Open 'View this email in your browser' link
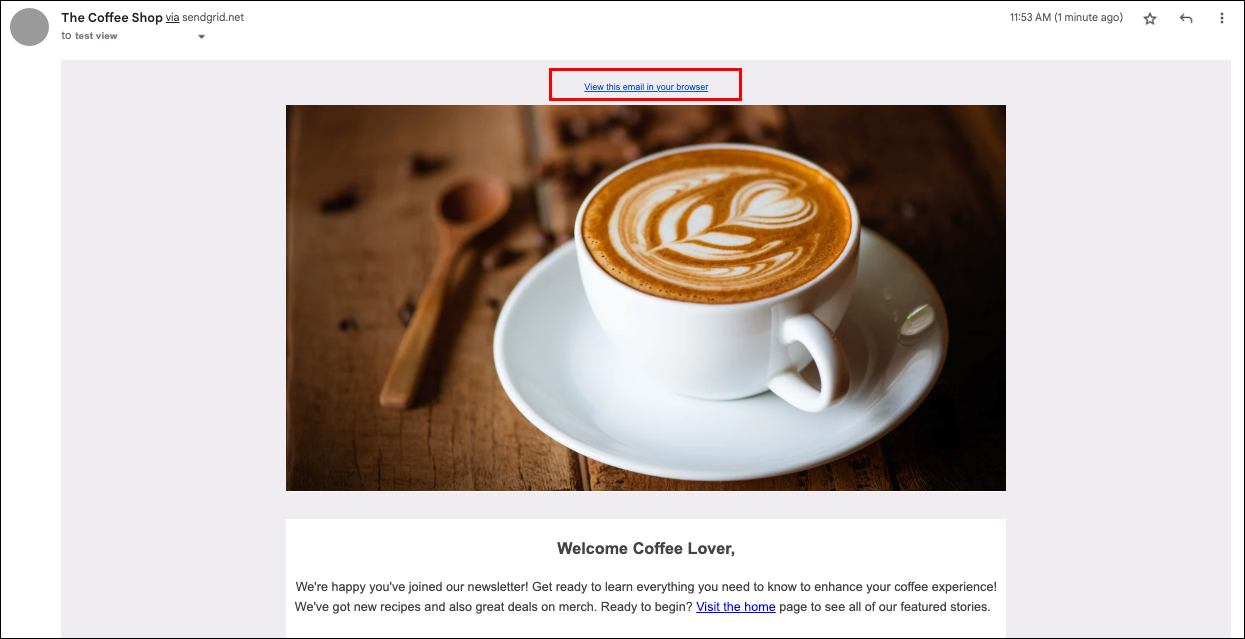 pyautogui.click(x=646, y=87)
